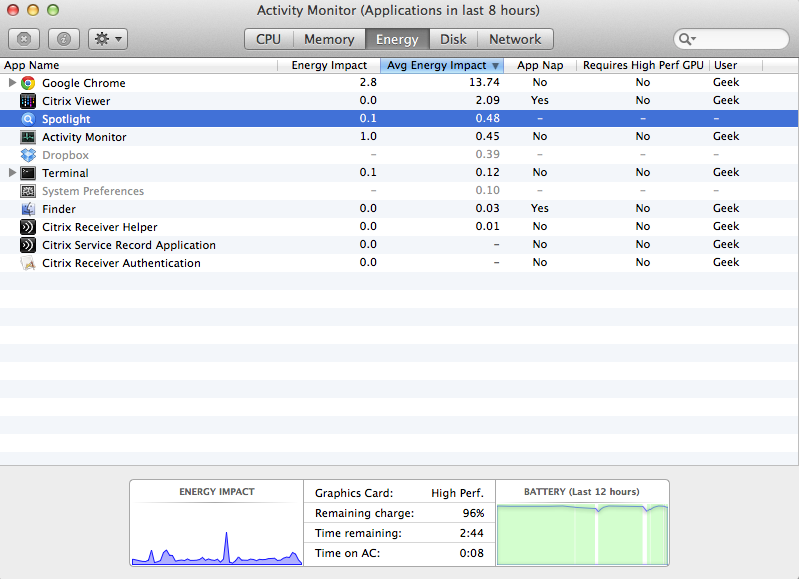Click the Remaining charge 96% value
The height and width of the screenshot is (579, 799).
pos(473,513)
